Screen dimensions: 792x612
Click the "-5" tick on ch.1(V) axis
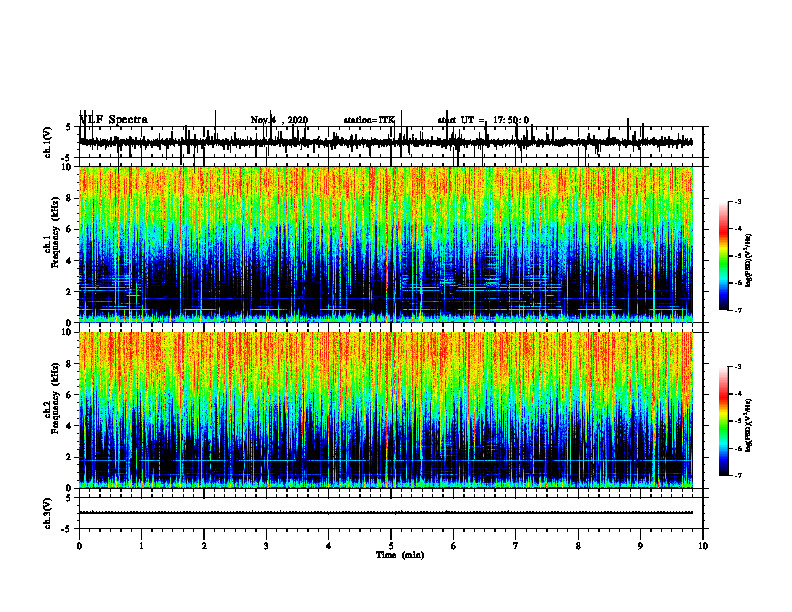coord(67,158)
